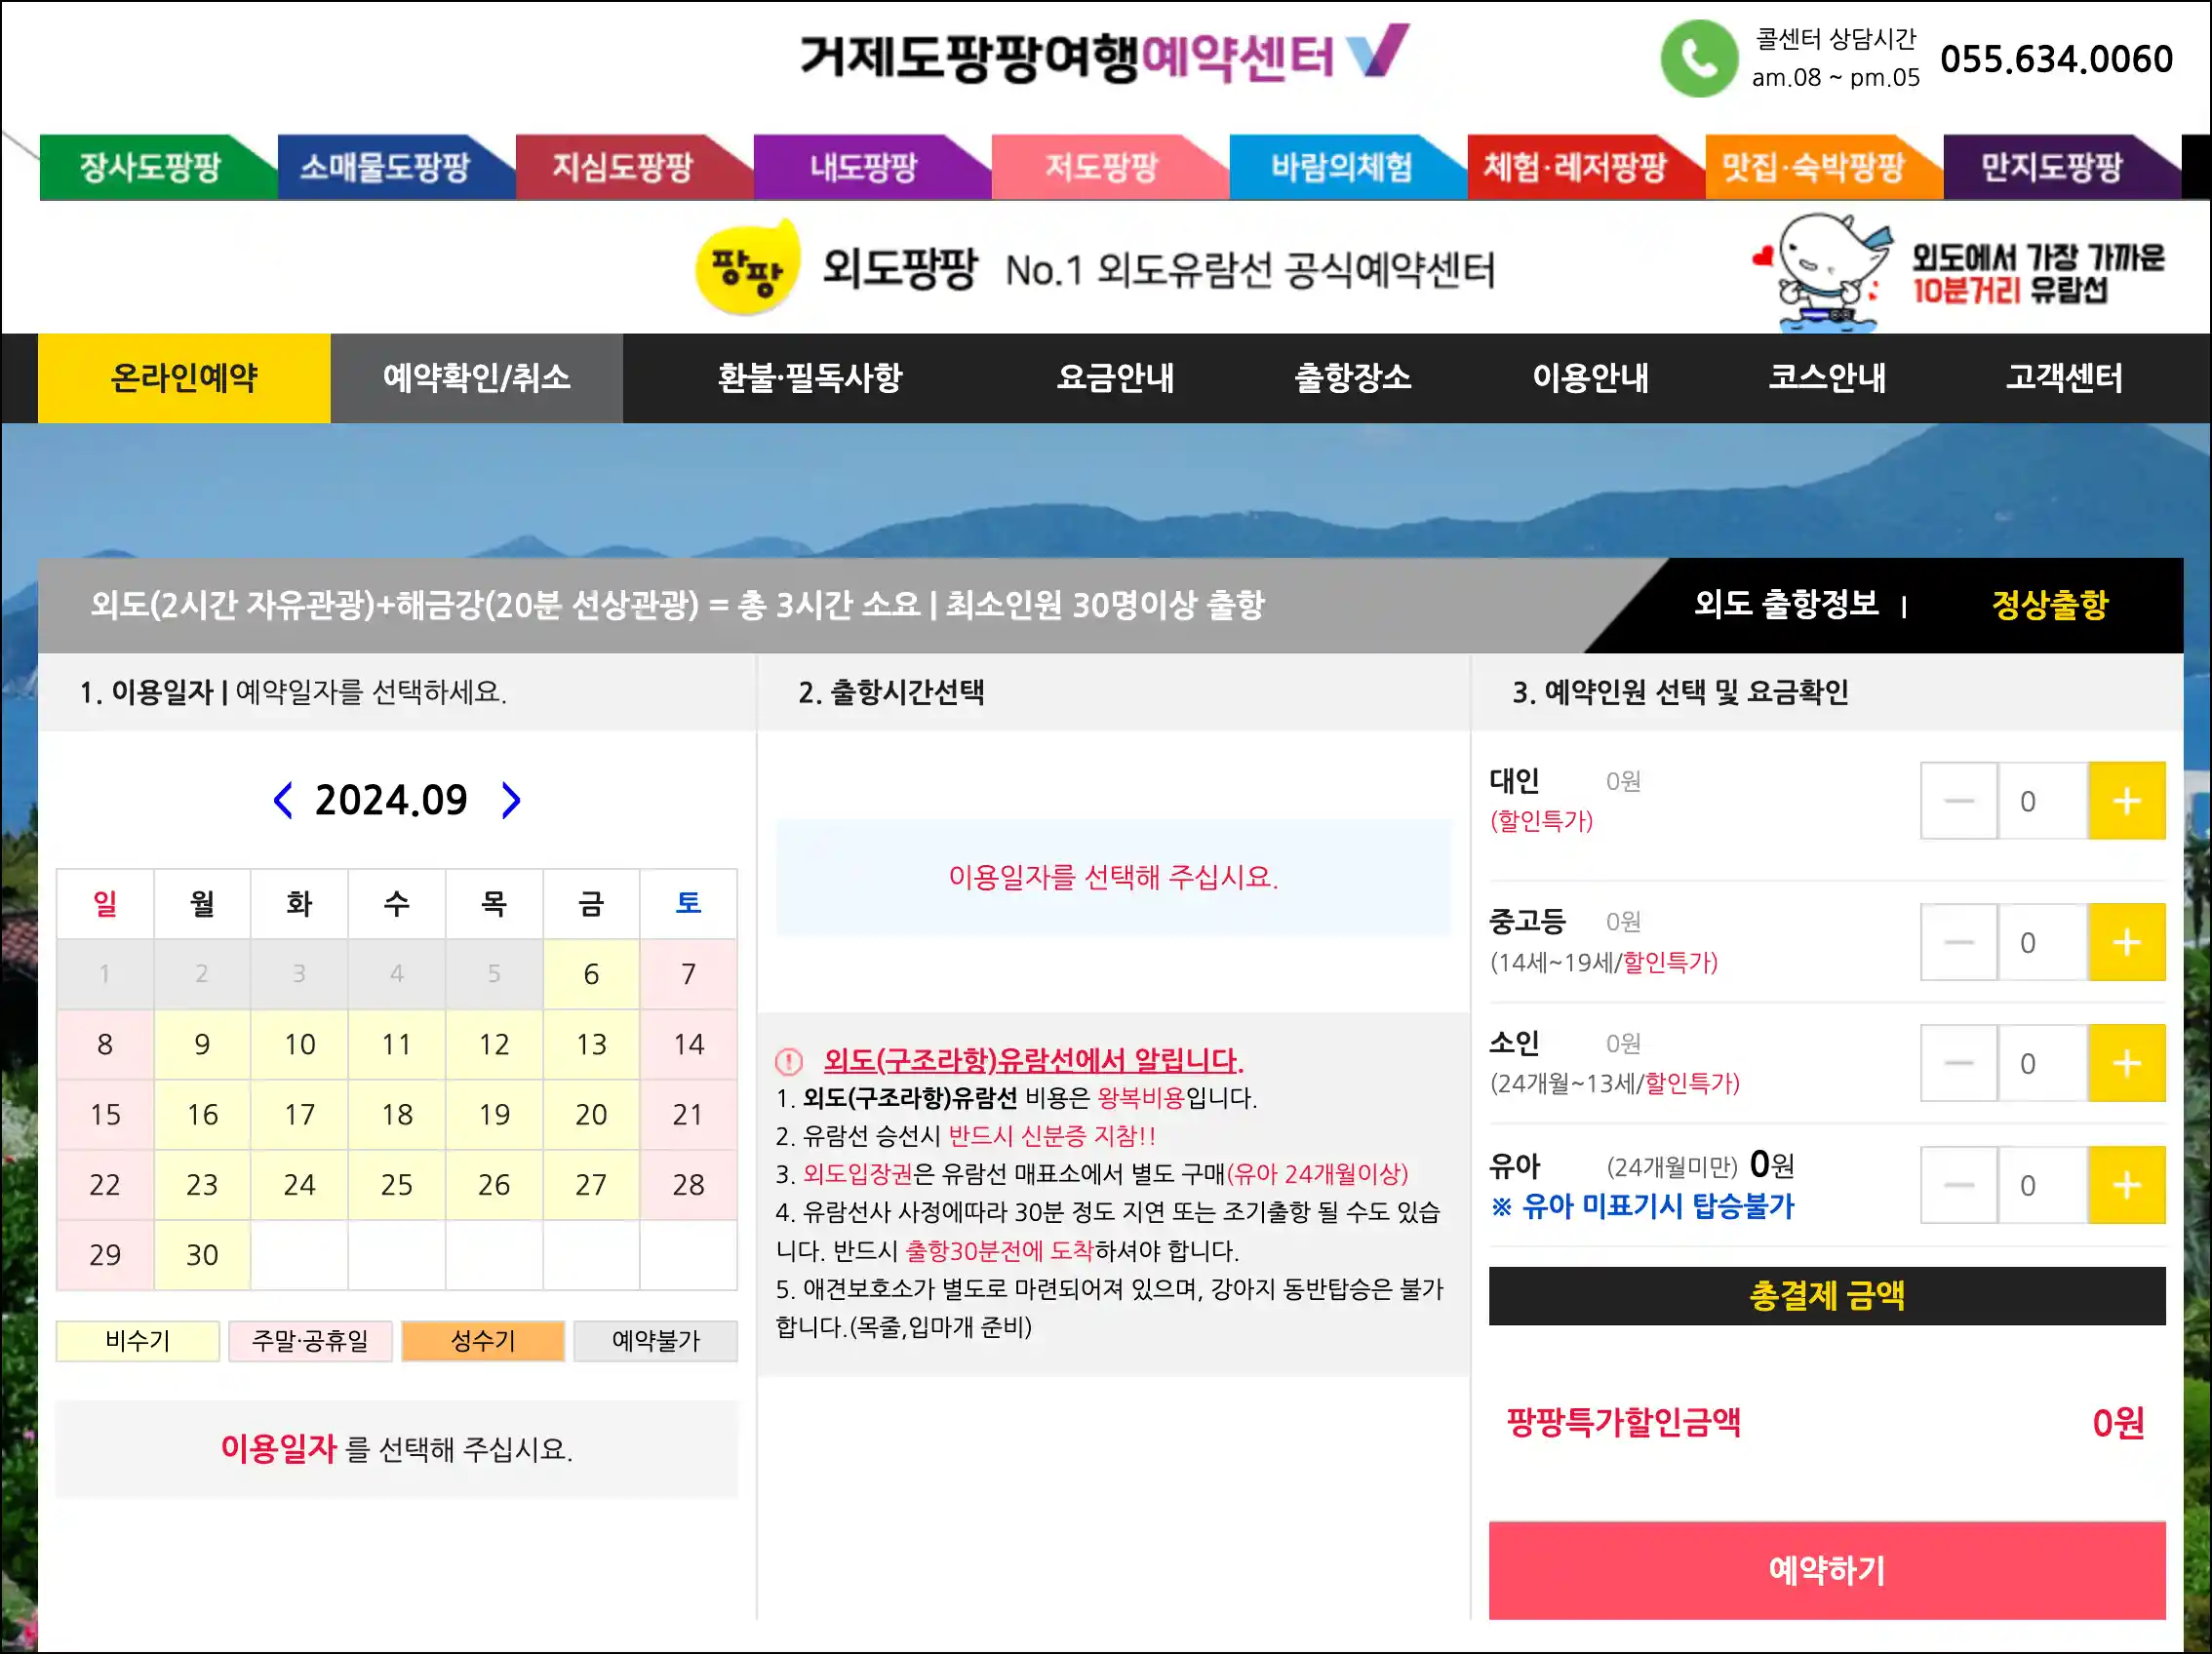Select September 14 on calendar
This screenshot has height=1654, width=2212.
click(x=688, y=1044)
